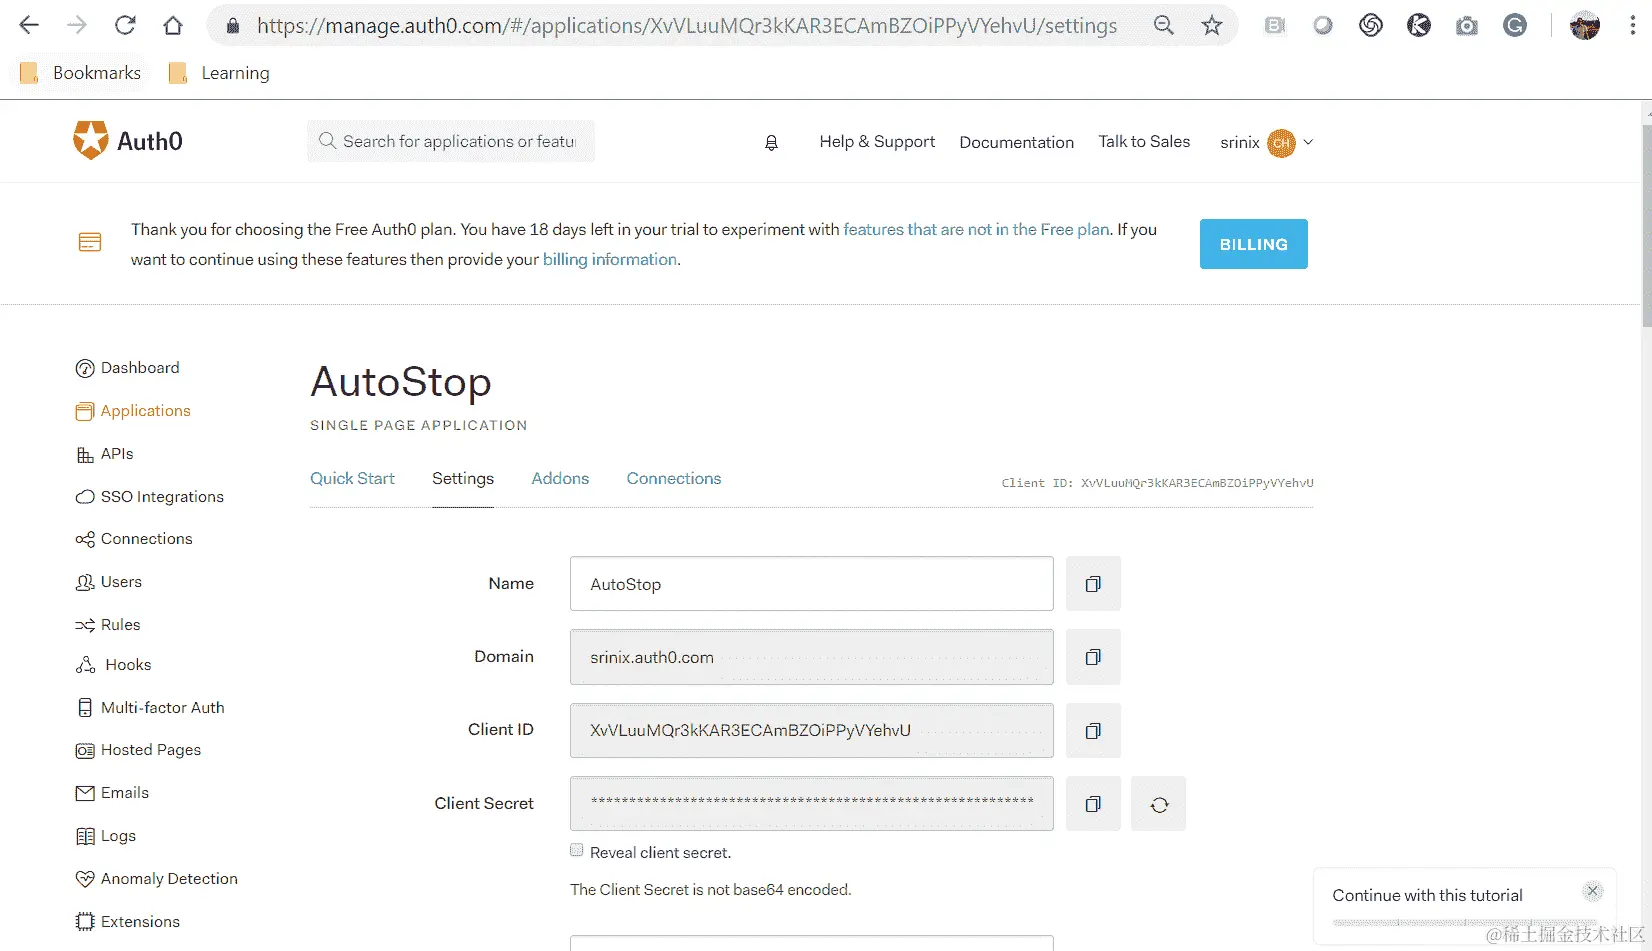Open the Learning bookmarks folder
Screen dimensions: 1652x951
coord(219,73)
